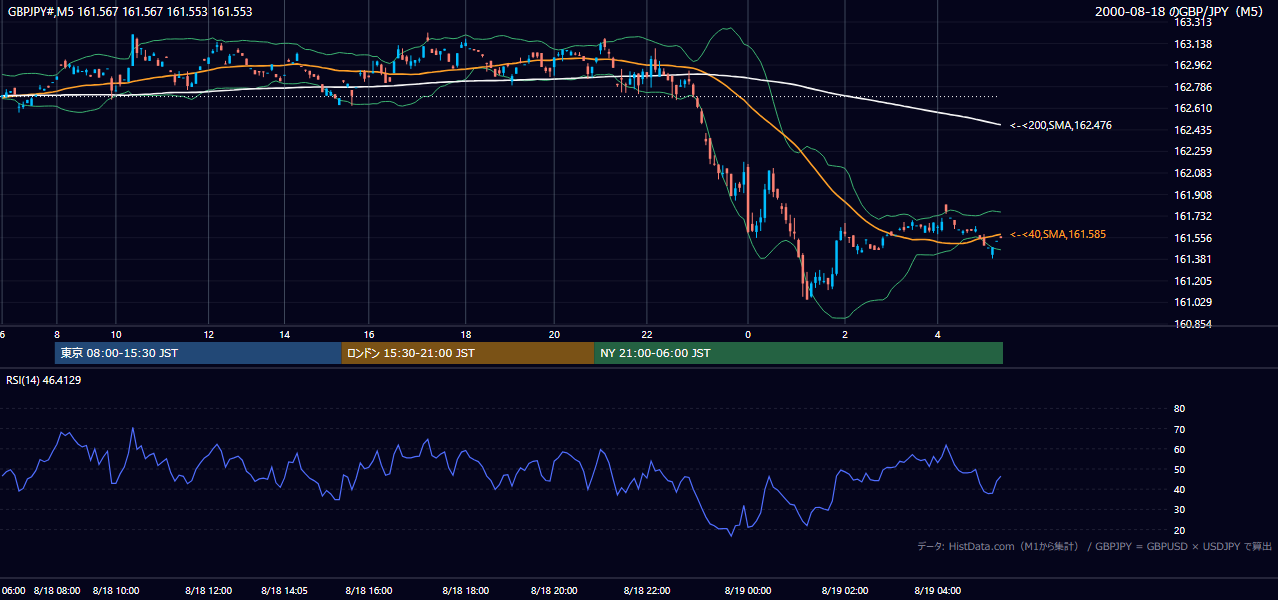The height and width of the screenshot is (600, 1278).
Task: Select the 40 SMA 161.585 label
Action: [x=1058, y=234]
